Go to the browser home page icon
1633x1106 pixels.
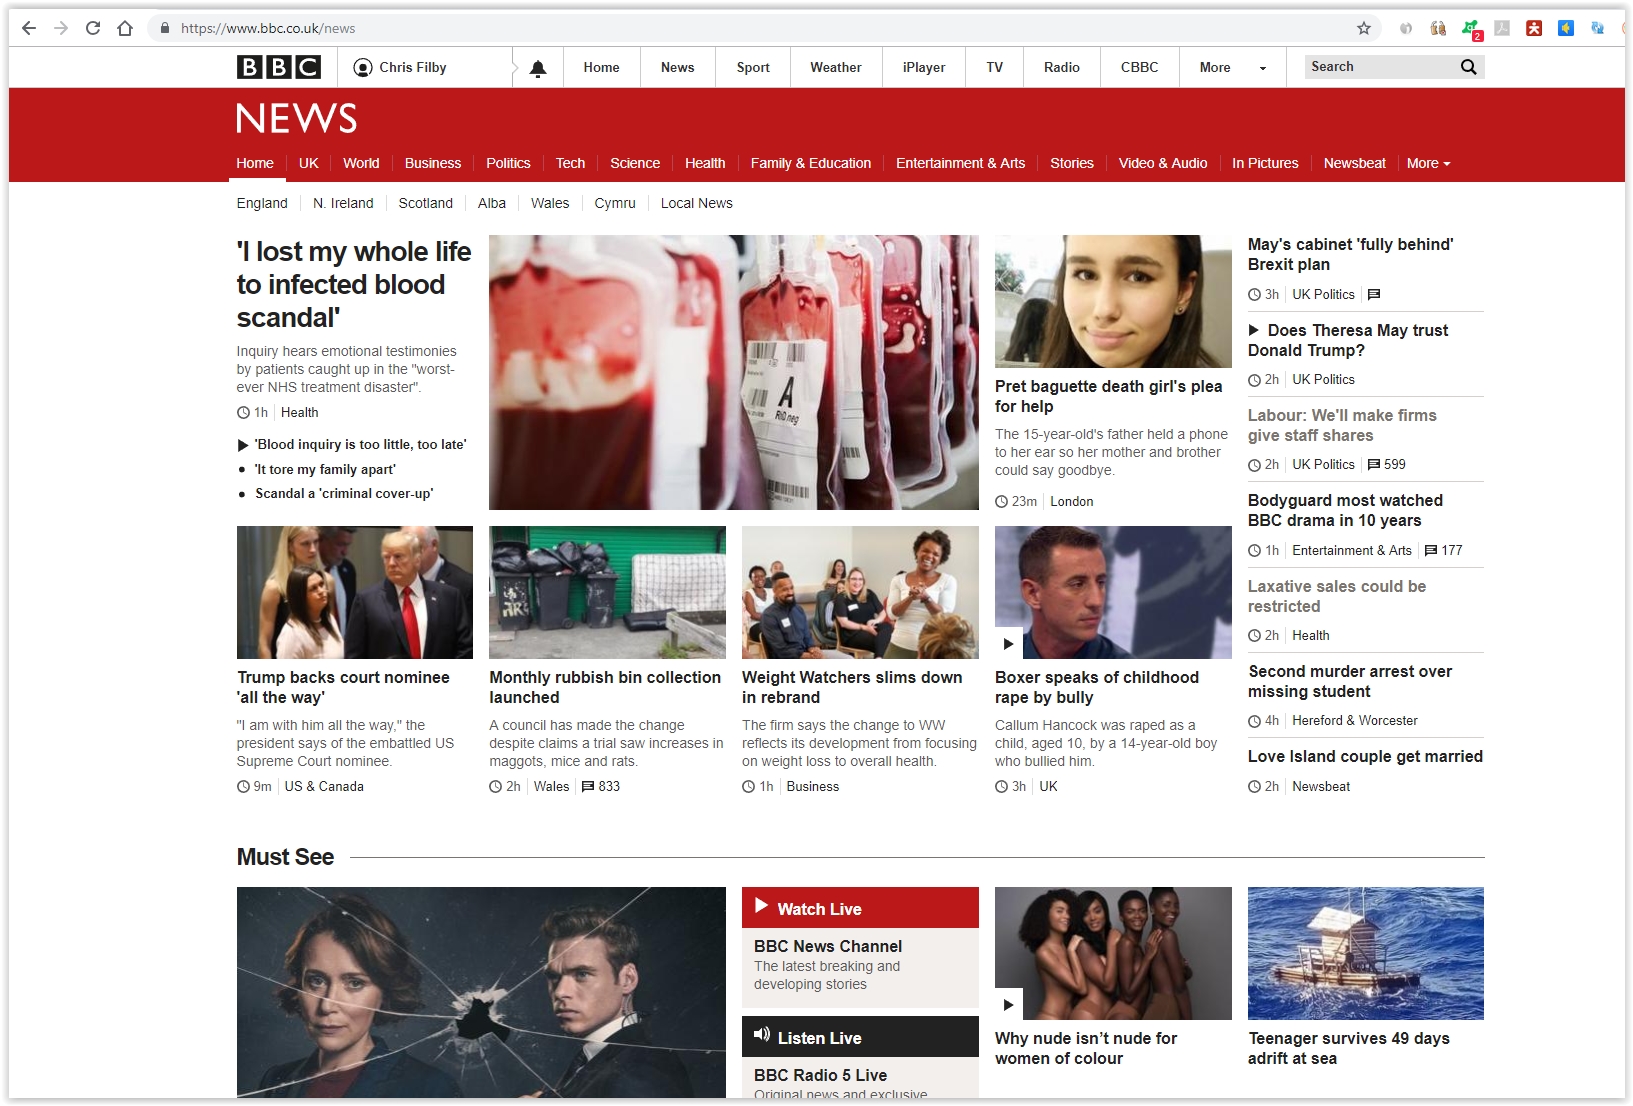click(125, 28)
